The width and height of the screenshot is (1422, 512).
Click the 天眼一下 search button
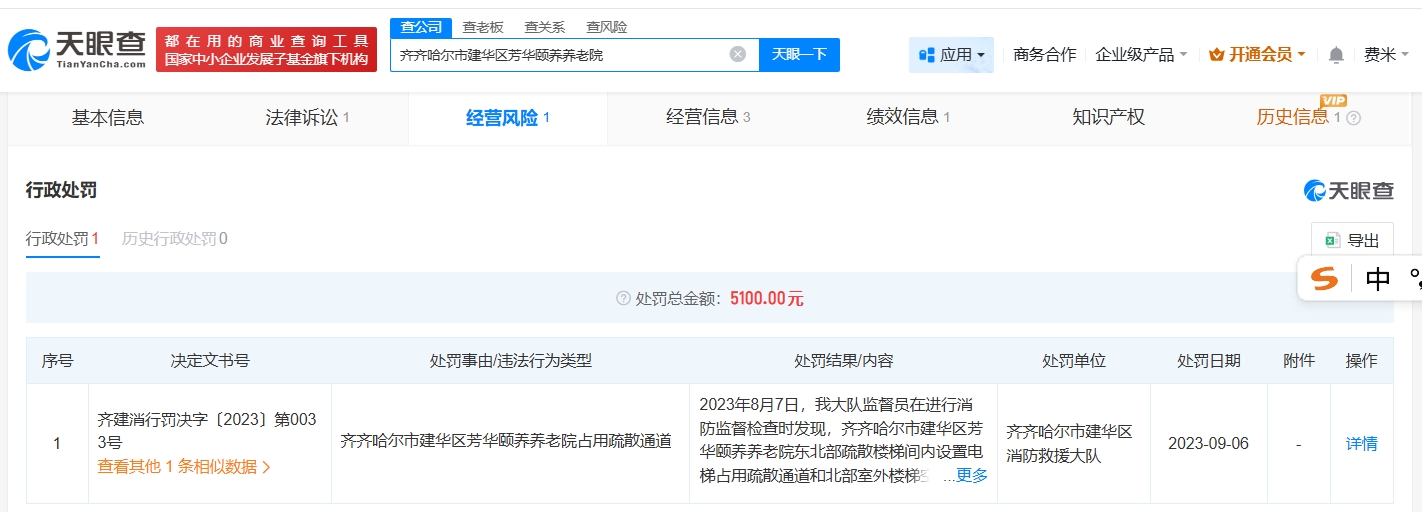click(799, 55)
